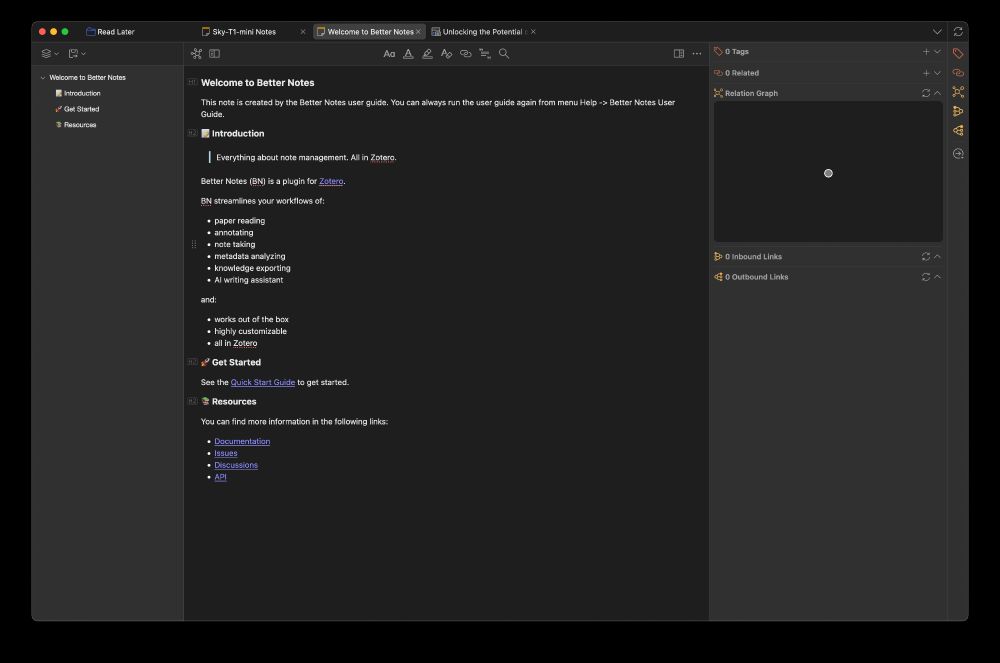Image resolution: width=1000 pixels, height=663 pixels.
Task: Refresh the Inbound Links section
Action: point(926,256)
